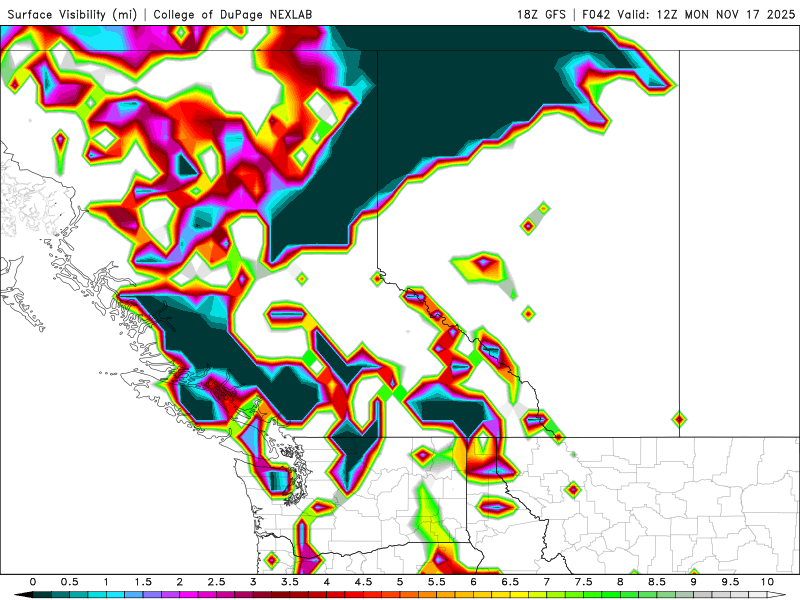Screen dimensions: 800x600
Task: Click the '3' legend scale label
Action: pos(253,582)
